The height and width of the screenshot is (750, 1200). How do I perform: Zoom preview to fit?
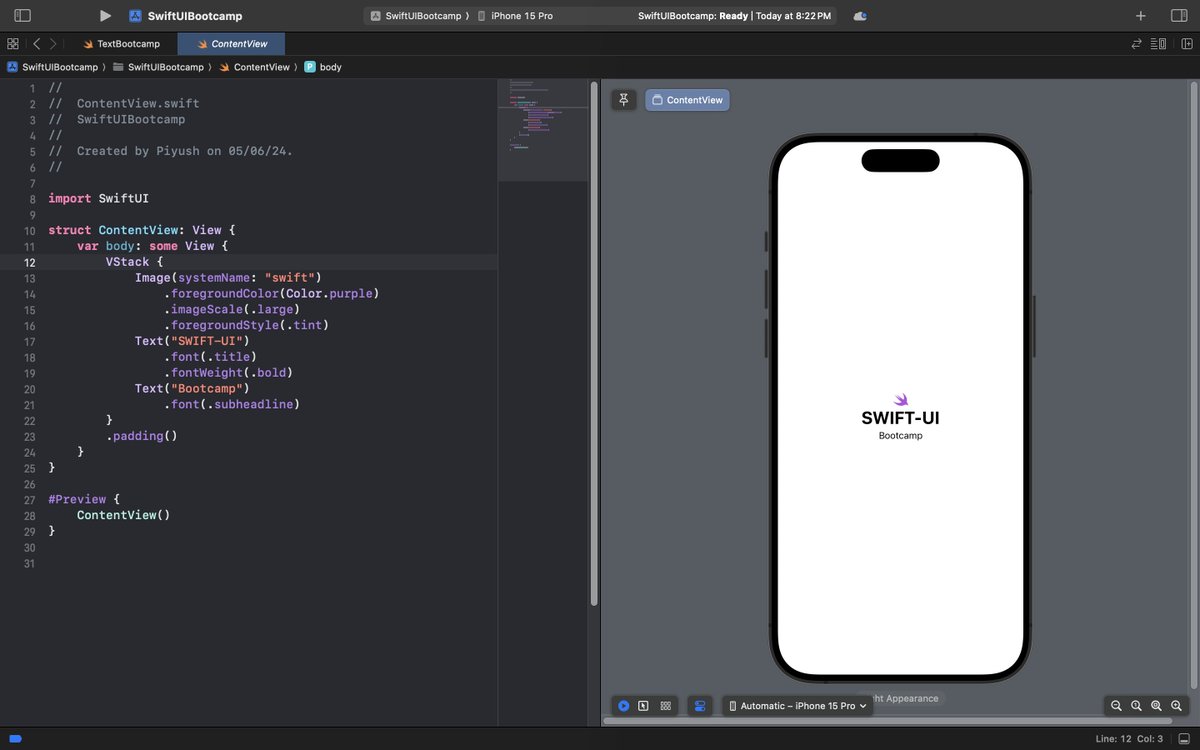click(x=1157, y=705)
